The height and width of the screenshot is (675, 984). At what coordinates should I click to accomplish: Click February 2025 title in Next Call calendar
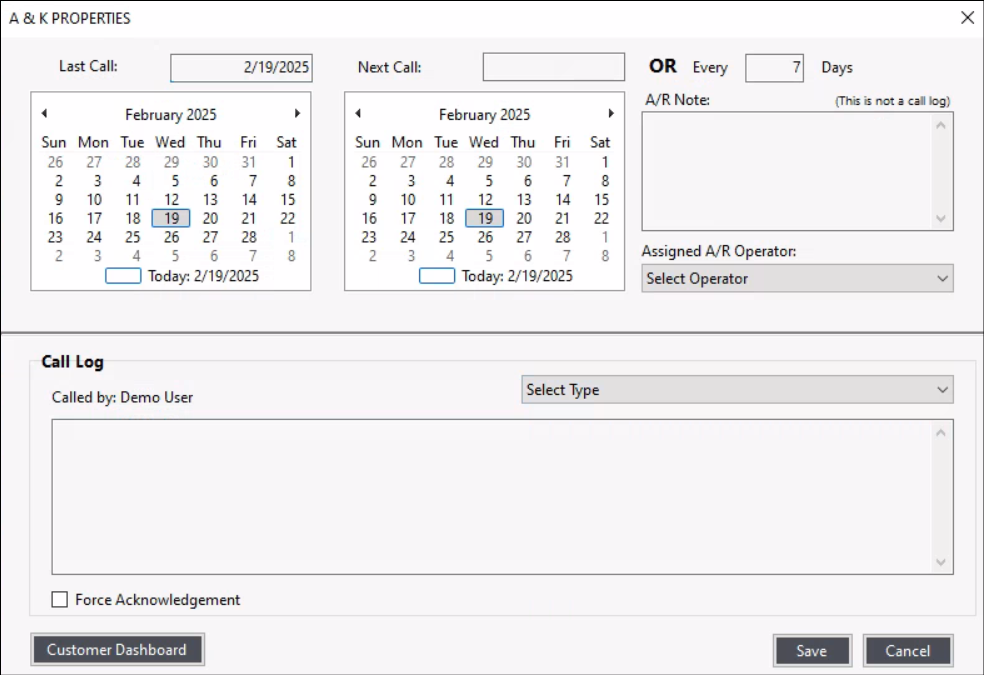(484, 115)
